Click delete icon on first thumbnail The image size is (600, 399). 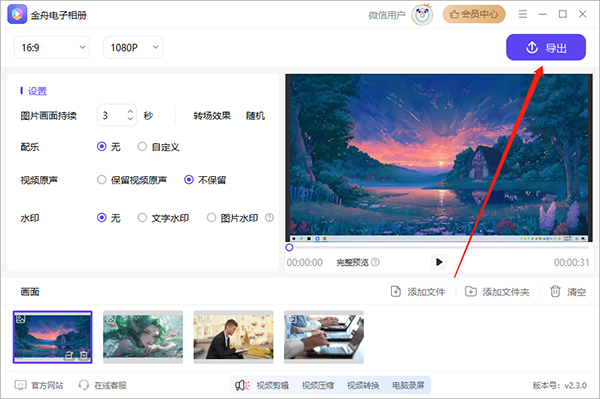coord(84,355)
